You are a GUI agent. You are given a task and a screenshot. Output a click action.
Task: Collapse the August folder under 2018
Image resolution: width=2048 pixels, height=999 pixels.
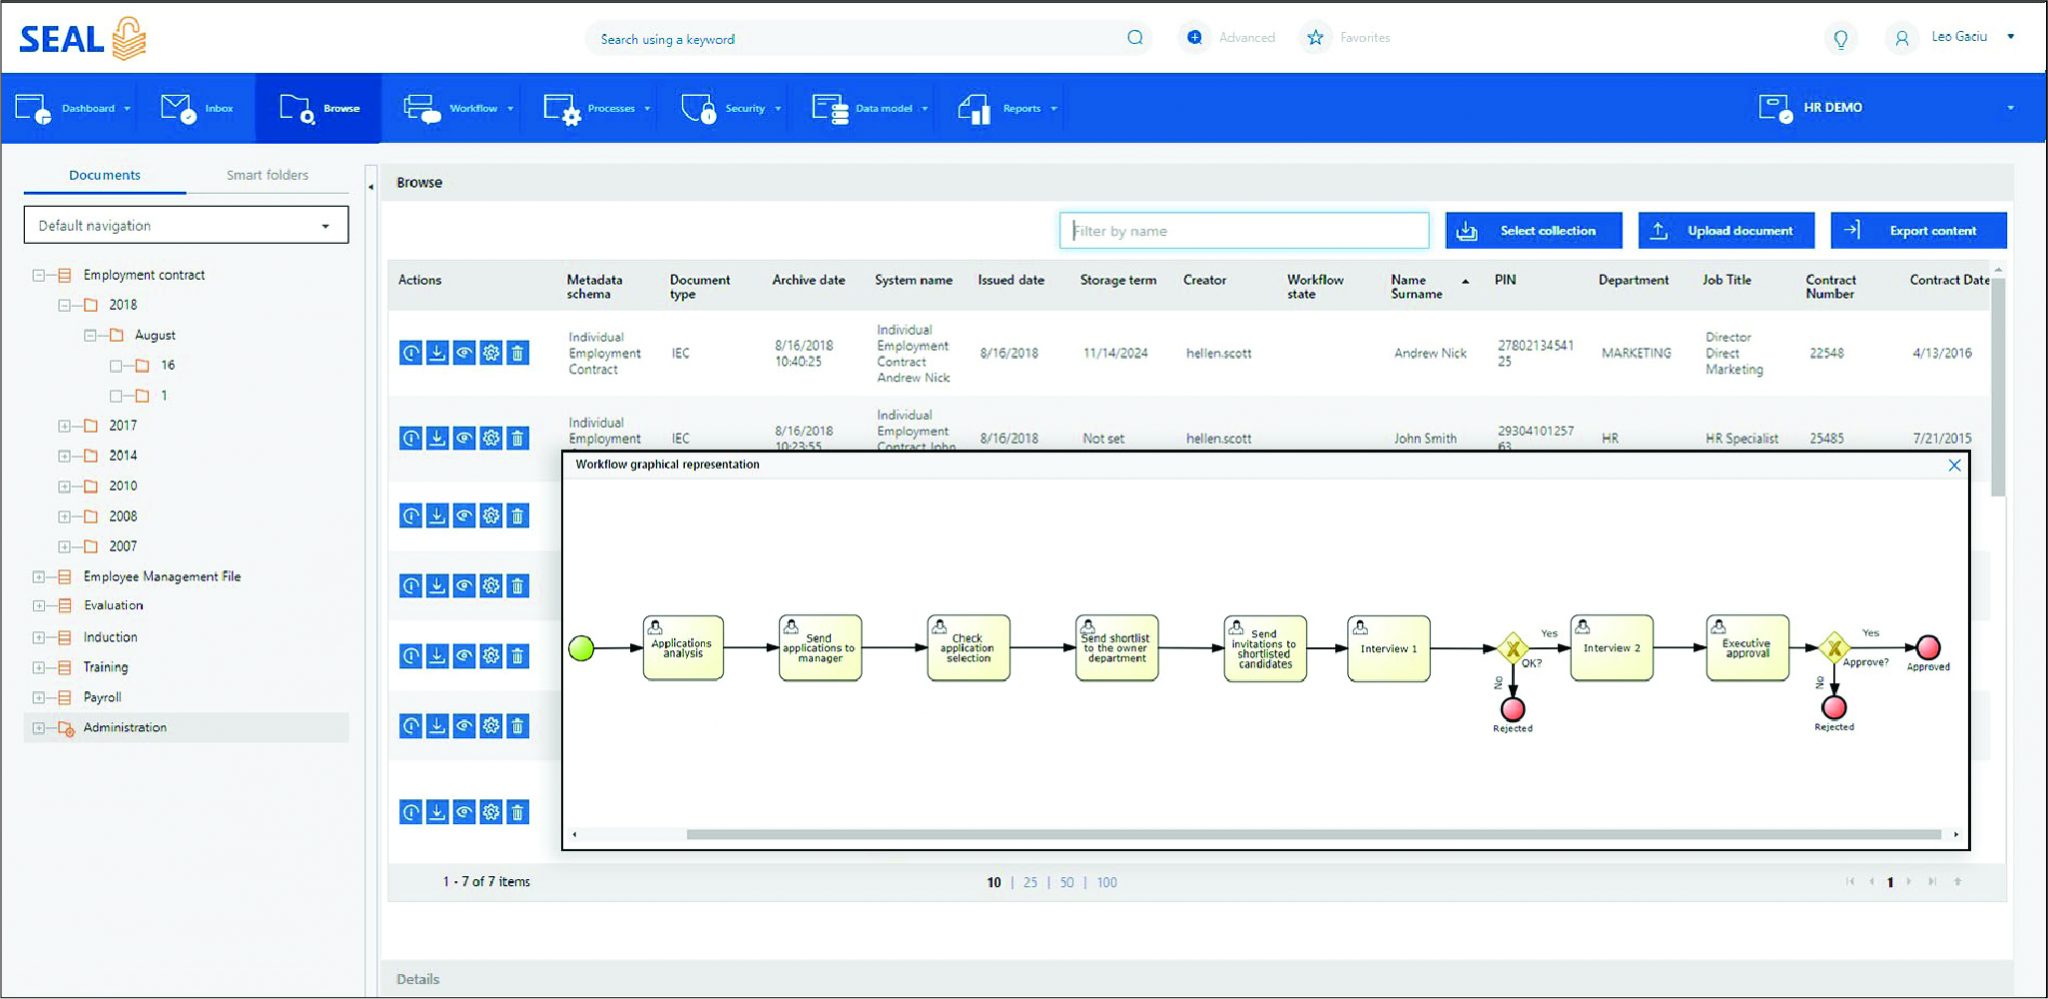[x=88, y=335]
